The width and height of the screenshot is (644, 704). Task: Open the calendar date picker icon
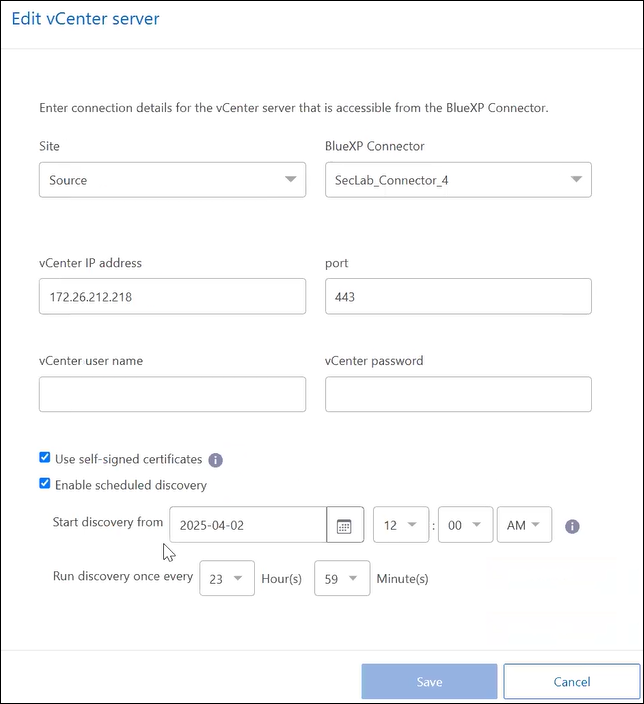[x=344, y=526]
